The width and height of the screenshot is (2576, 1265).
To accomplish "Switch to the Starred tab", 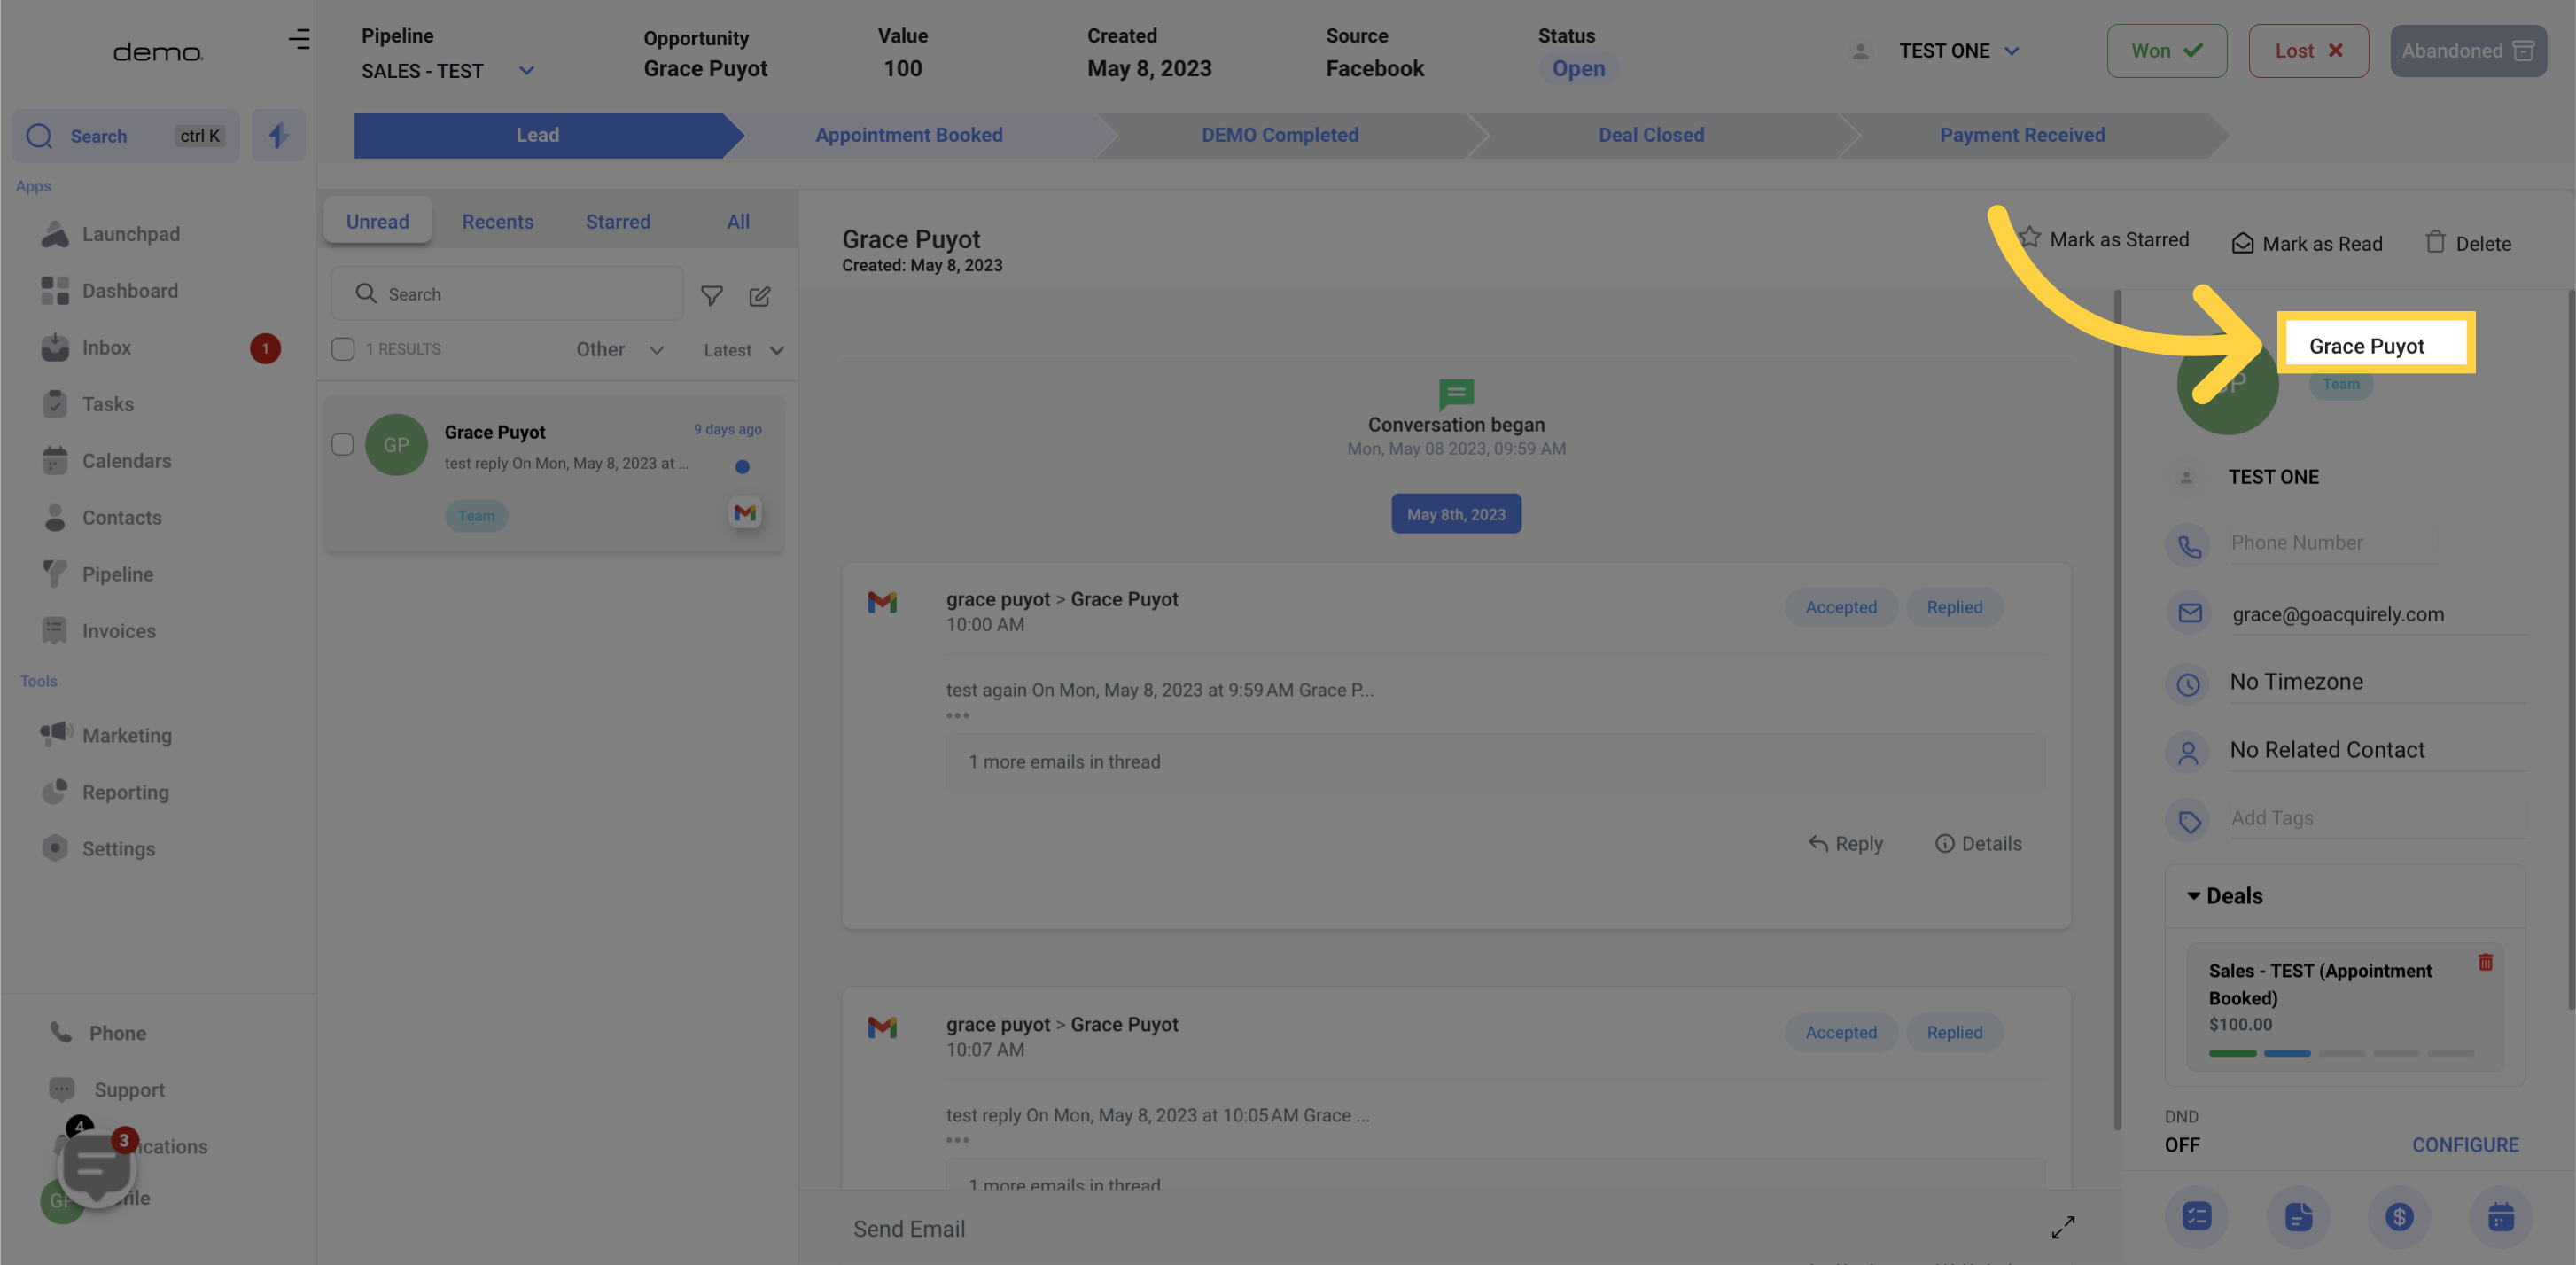I will click(x=618, y=222).
